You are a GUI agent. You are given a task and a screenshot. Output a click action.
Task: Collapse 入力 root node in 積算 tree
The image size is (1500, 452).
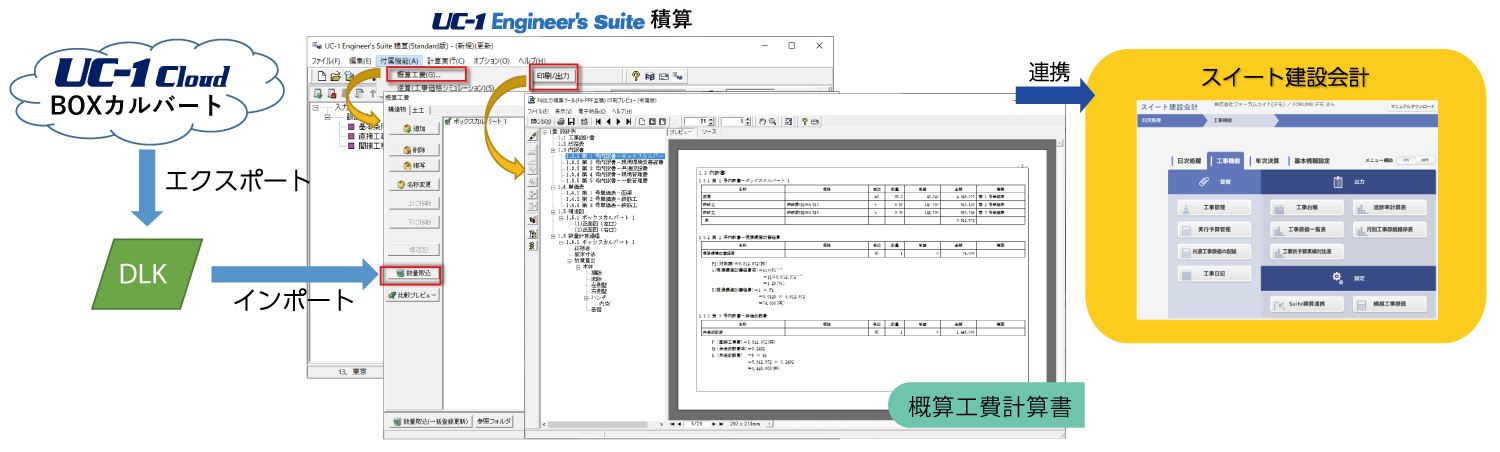[x=317, y=107]
